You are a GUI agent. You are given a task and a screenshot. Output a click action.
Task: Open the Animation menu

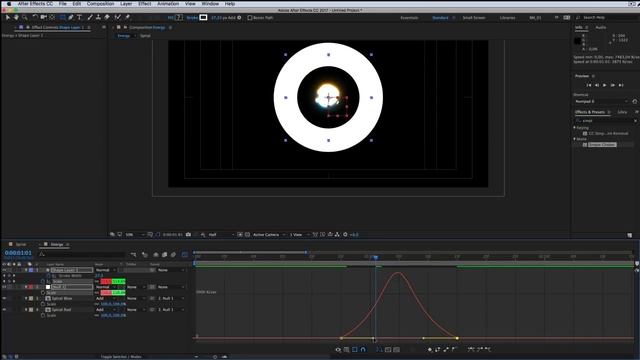click(x=168, y=4)
